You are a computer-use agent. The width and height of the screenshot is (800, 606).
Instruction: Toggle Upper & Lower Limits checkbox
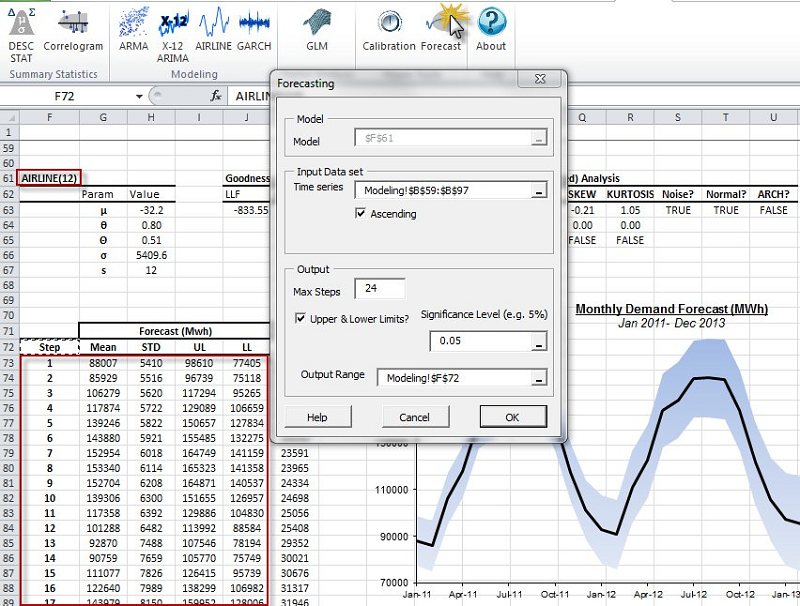302,318
